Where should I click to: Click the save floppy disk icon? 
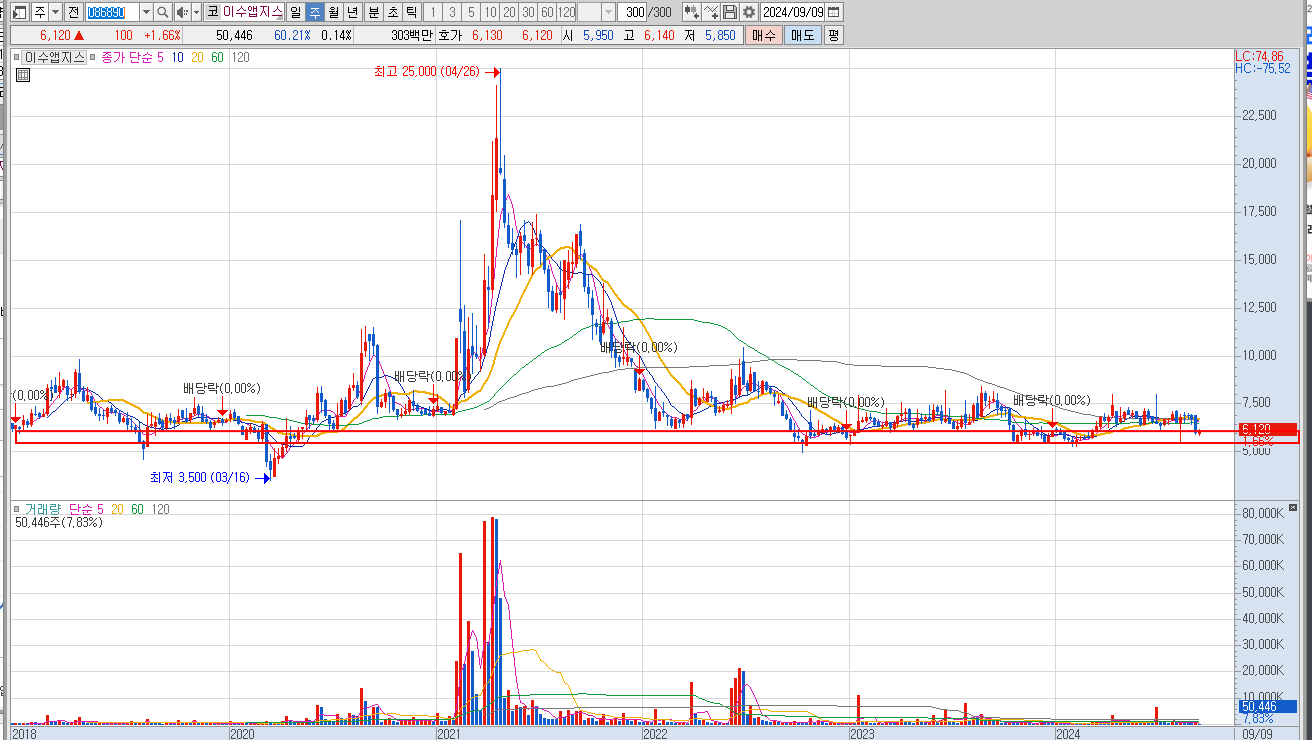[x=730, y=12]
